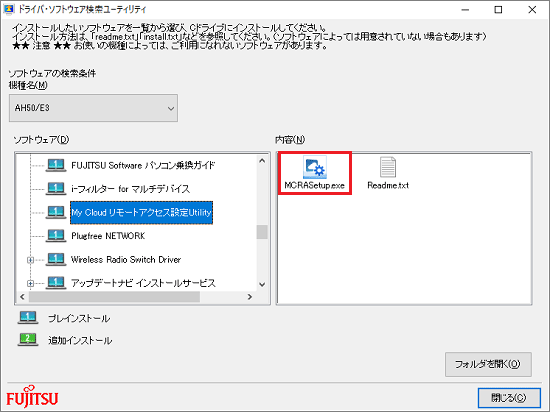Click the software list scroll down arrow
This screenshot has width=550, height=412.
pyautogui.click(x=262, y=284)
